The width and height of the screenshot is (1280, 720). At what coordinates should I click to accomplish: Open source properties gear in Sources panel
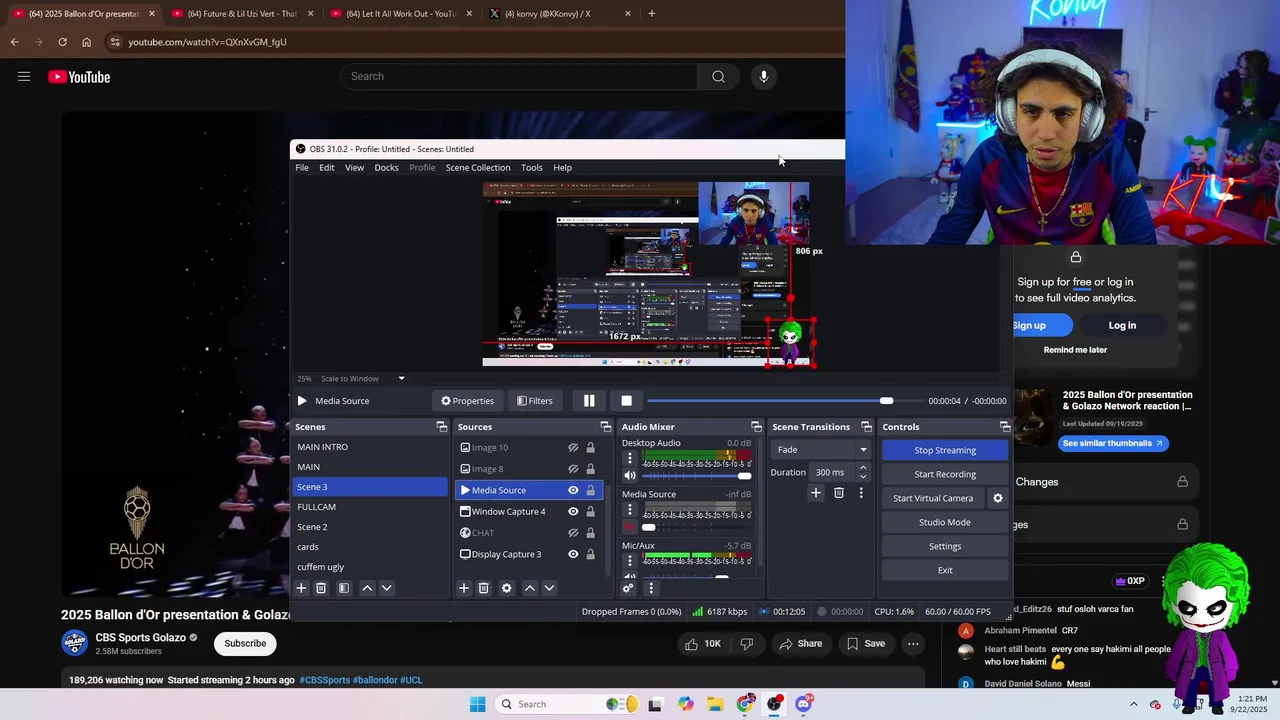[506, 588]
